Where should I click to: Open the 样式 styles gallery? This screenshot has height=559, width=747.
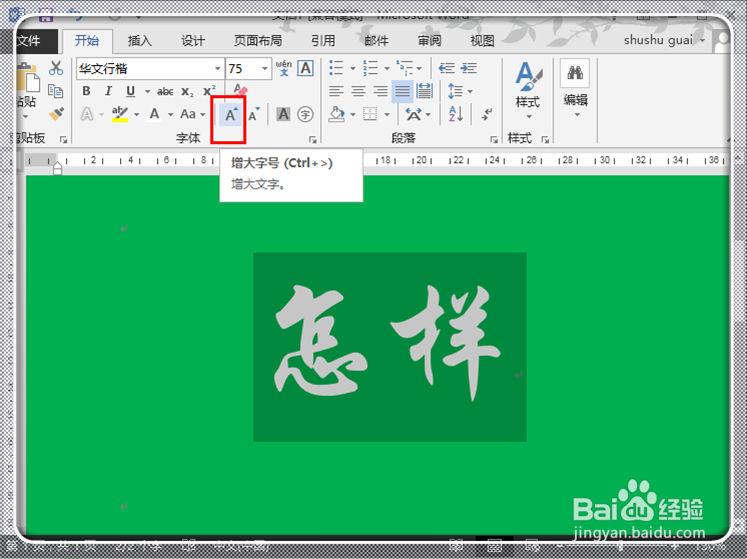[528, 91]
